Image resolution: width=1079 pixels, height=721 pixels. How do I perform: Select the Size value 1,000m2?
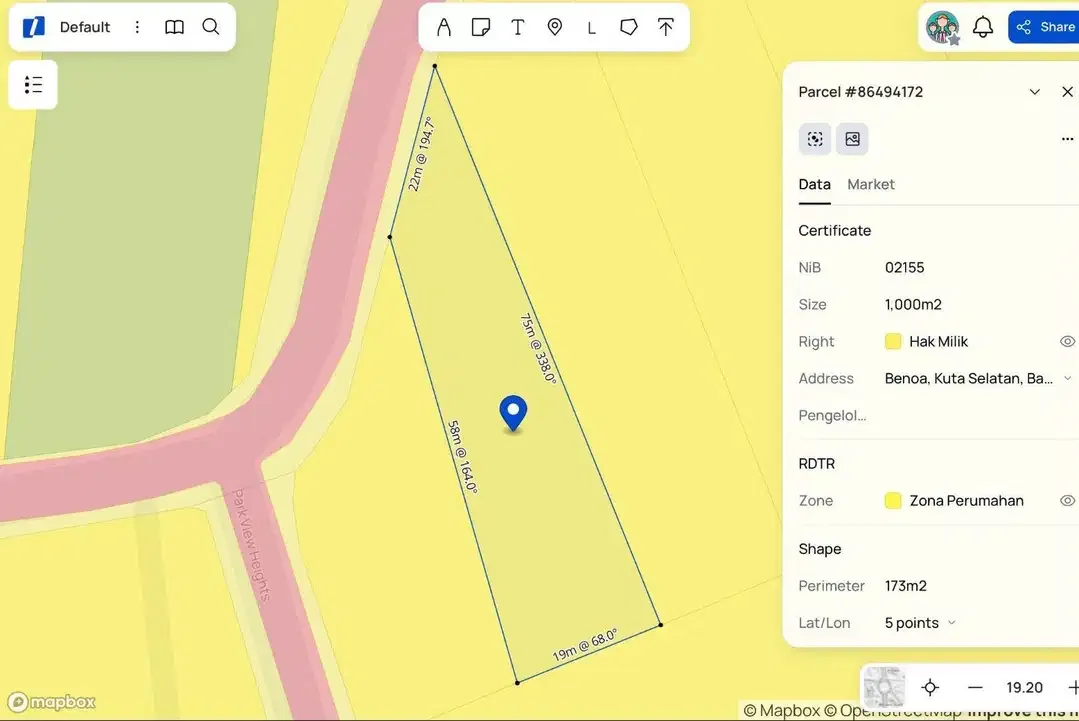click(x=913, y=304)
